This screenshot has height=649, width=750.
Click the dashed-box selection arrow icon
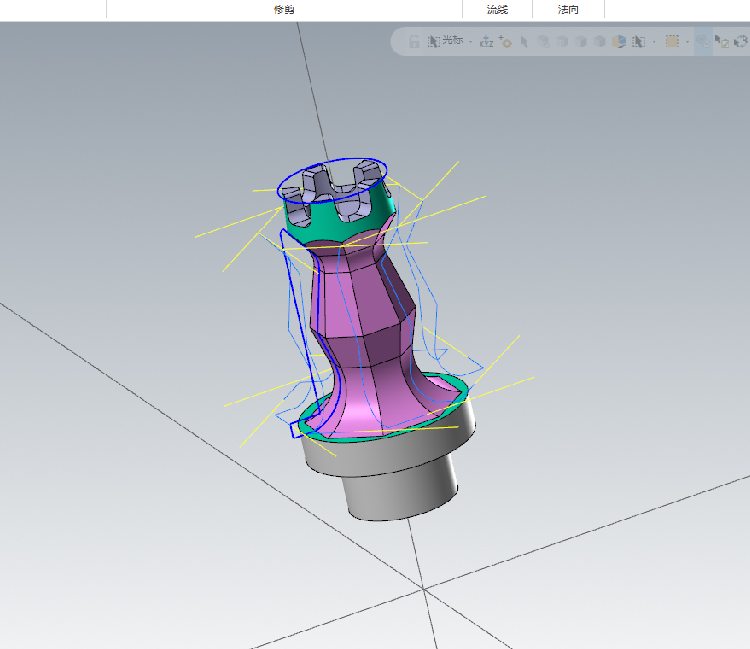tap(639, 42)
